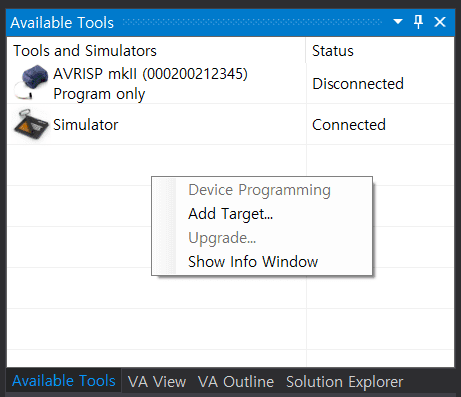This screenshot has height=397, width=461.
Task: Click the Program only label
Action: (x=99, y=94)
